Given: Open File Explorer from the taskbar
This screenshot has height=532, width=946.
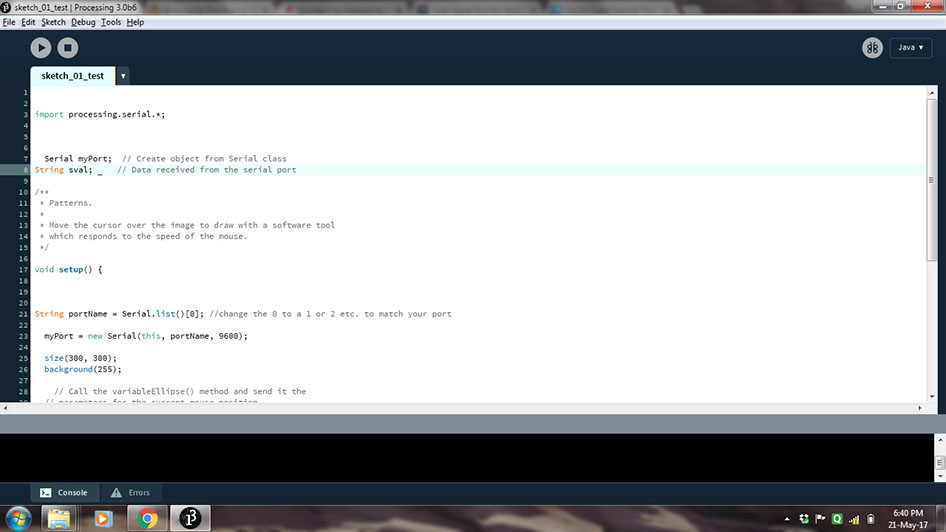Looking at the screenshot, I should pyautogui.click(x=59, y=519).
